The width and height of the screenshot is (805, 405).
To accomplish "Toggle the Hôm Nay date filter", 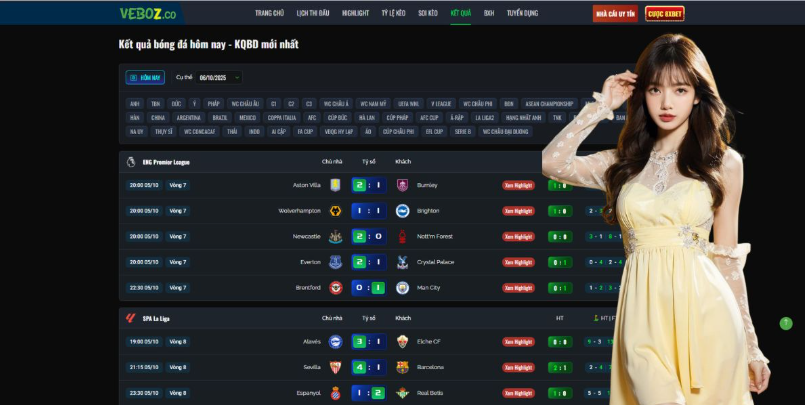I will click(145, 78).
